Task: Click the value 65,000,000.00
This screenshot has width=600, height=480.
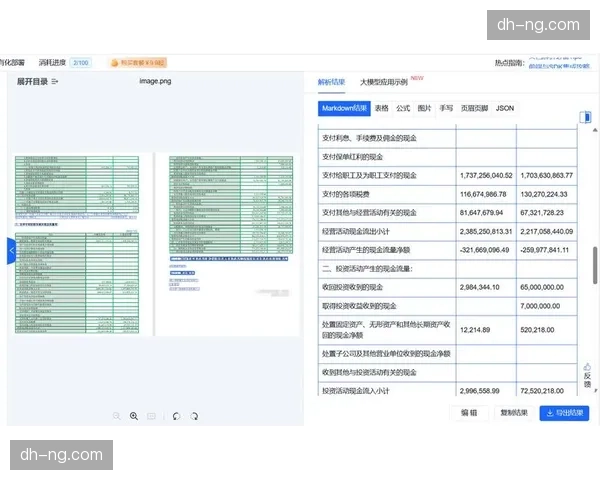Action: click(542, 287)
